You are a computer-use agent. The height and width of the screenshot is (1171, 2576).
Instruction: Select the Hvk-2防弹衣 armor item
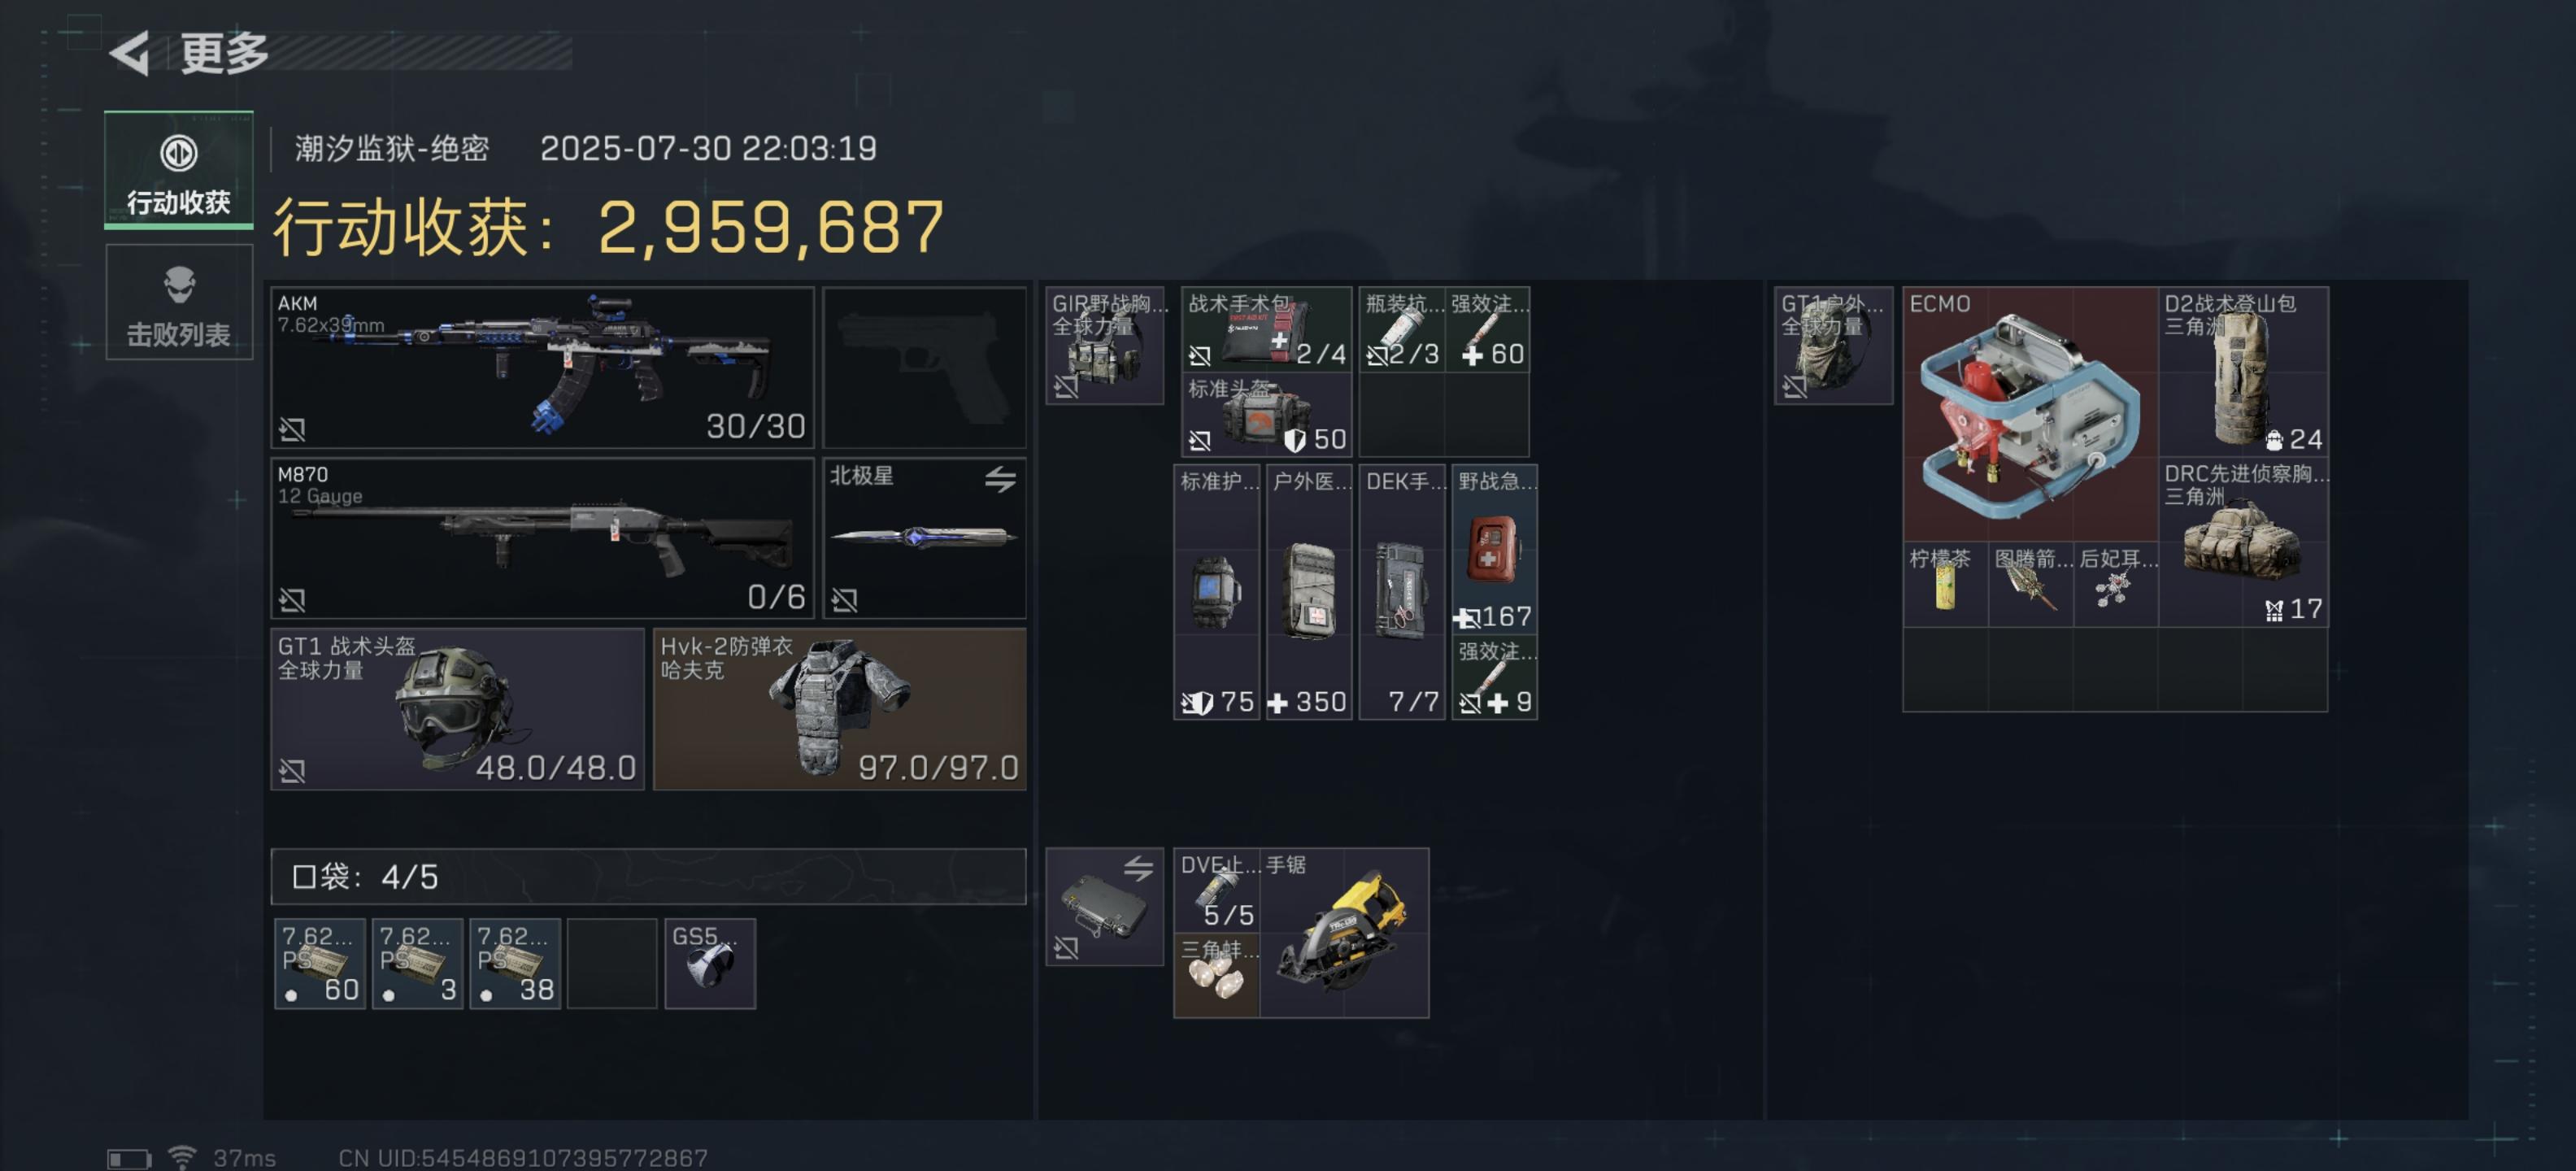point(840,709)
